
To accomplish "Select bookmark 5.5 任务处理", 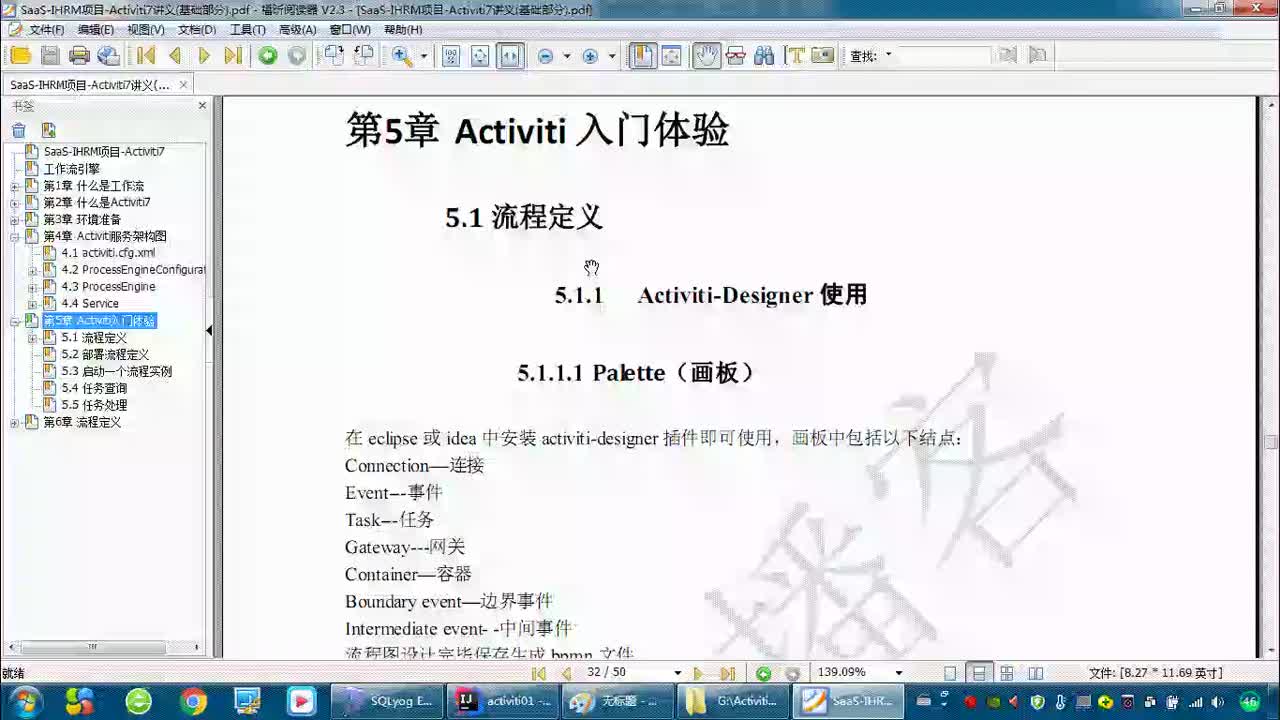I will [94, 406].
